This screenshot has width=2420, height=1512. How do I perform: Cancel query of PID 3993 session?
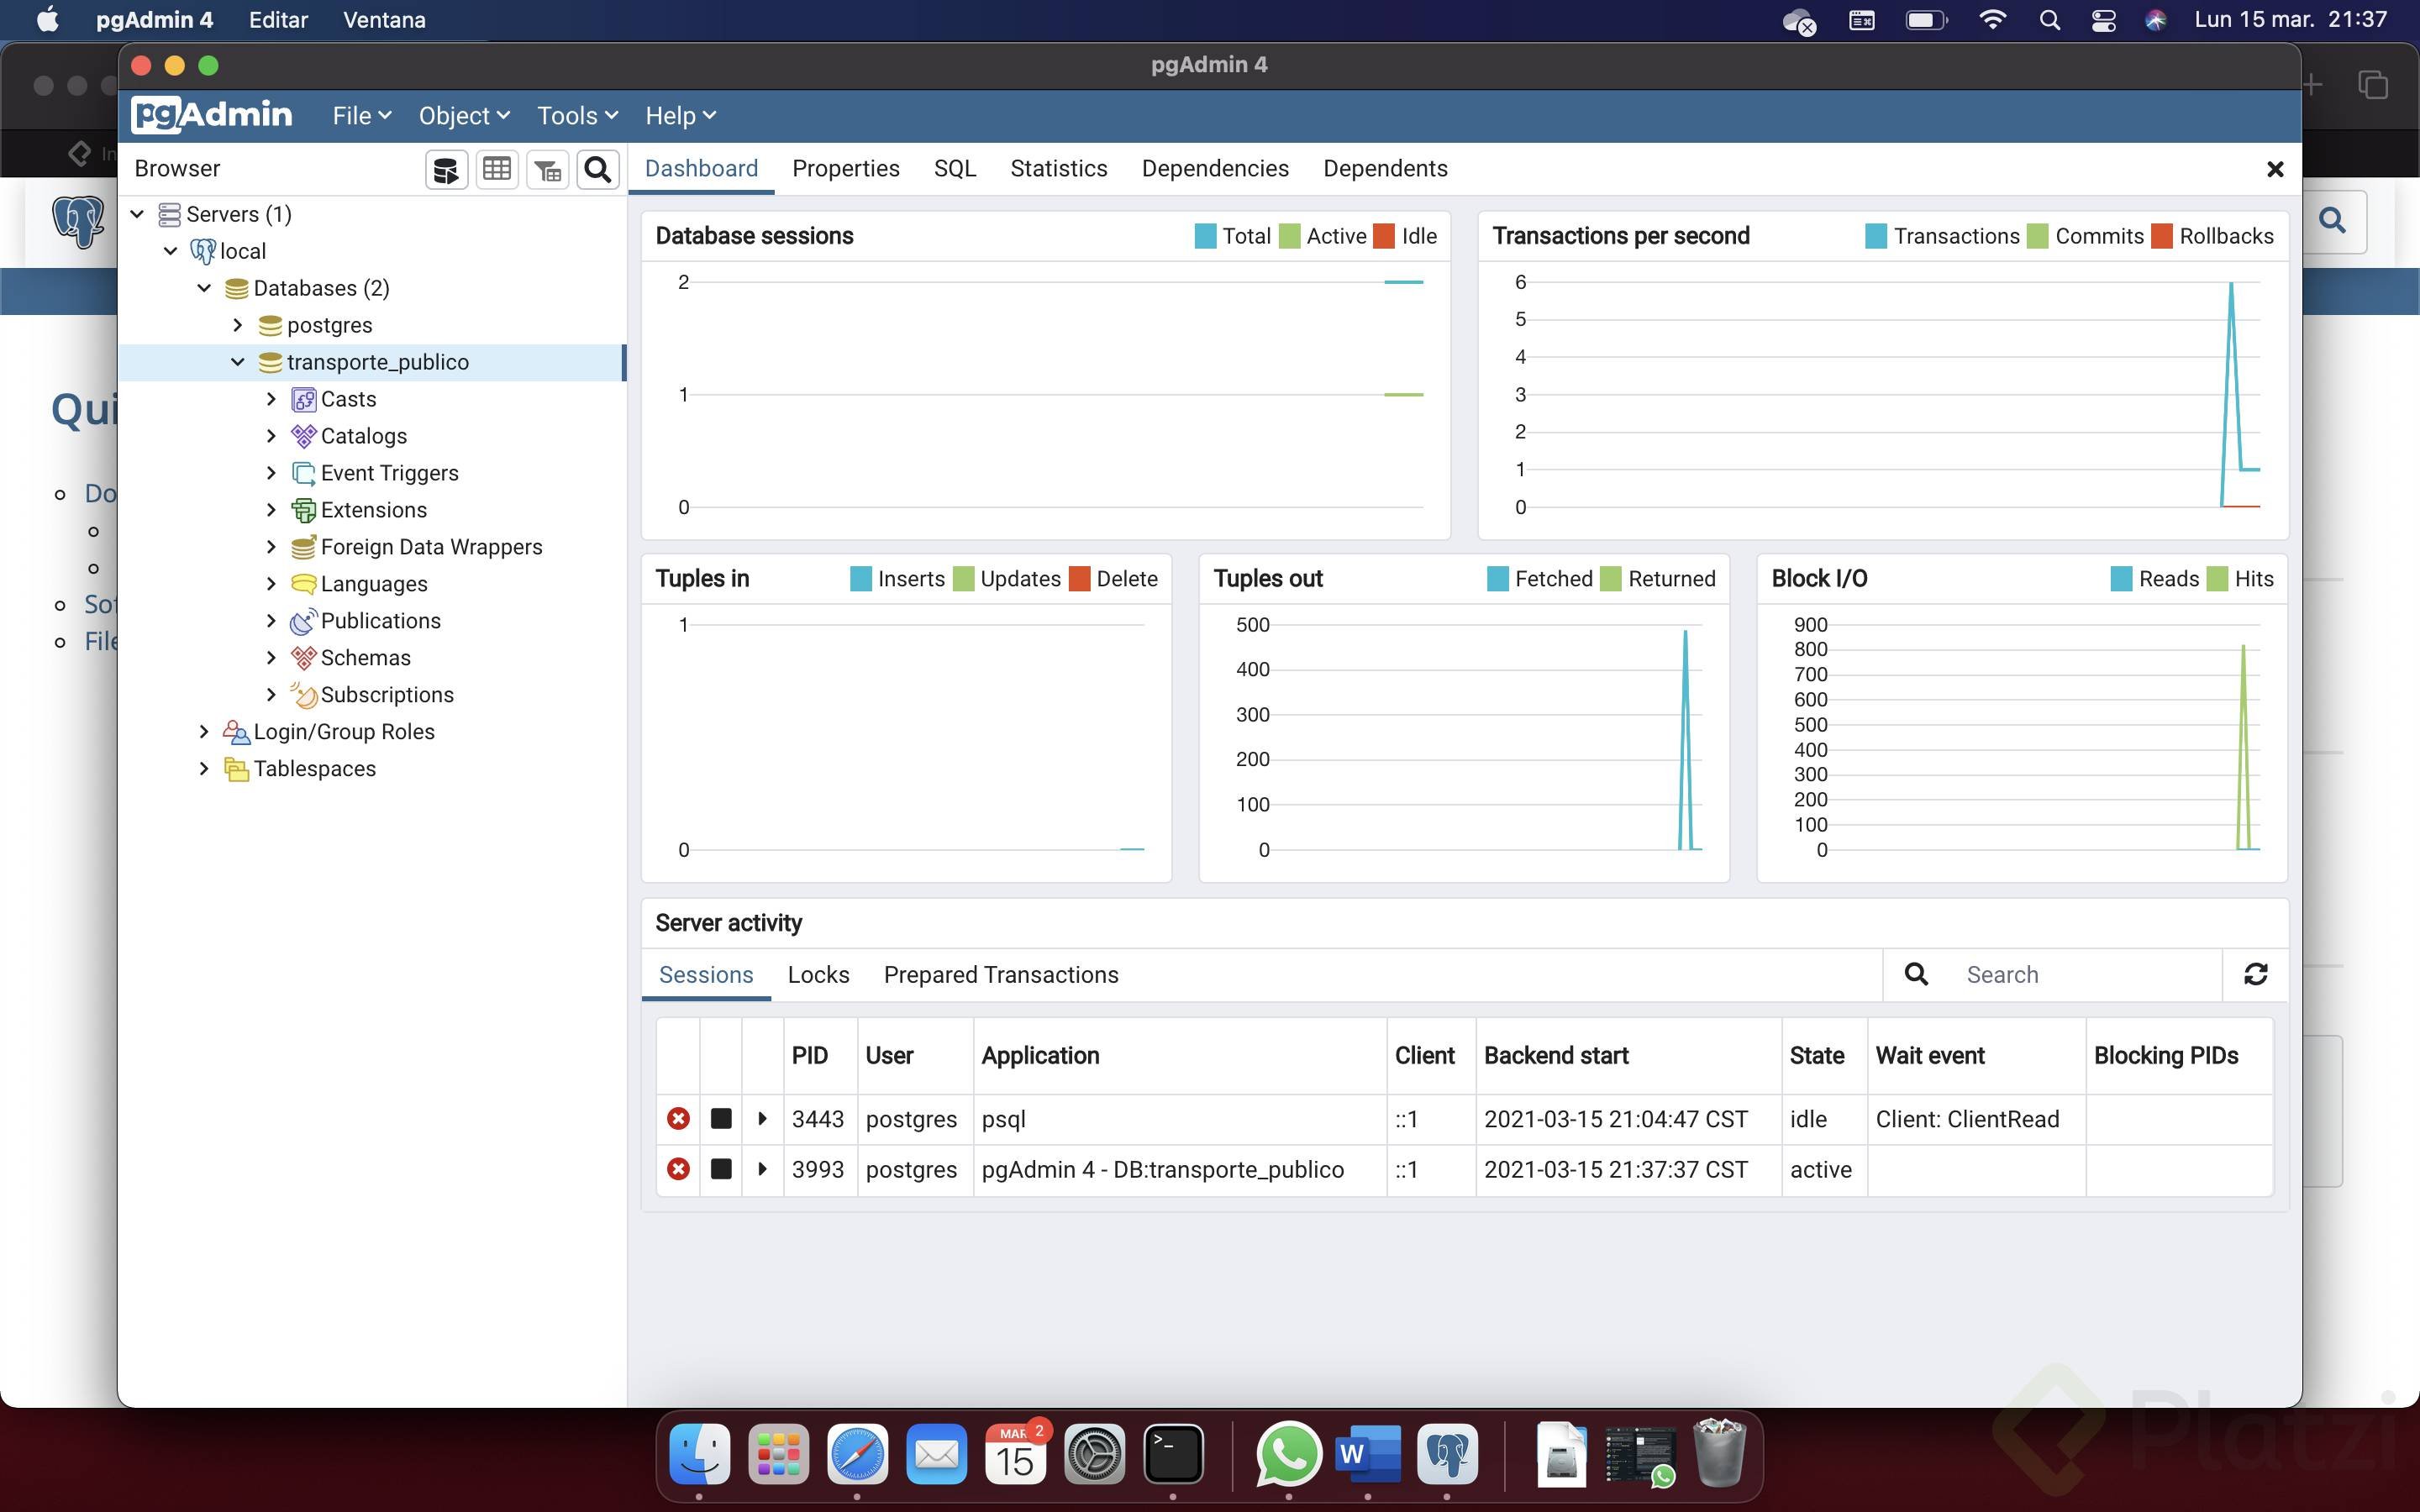click(678, 1169)
